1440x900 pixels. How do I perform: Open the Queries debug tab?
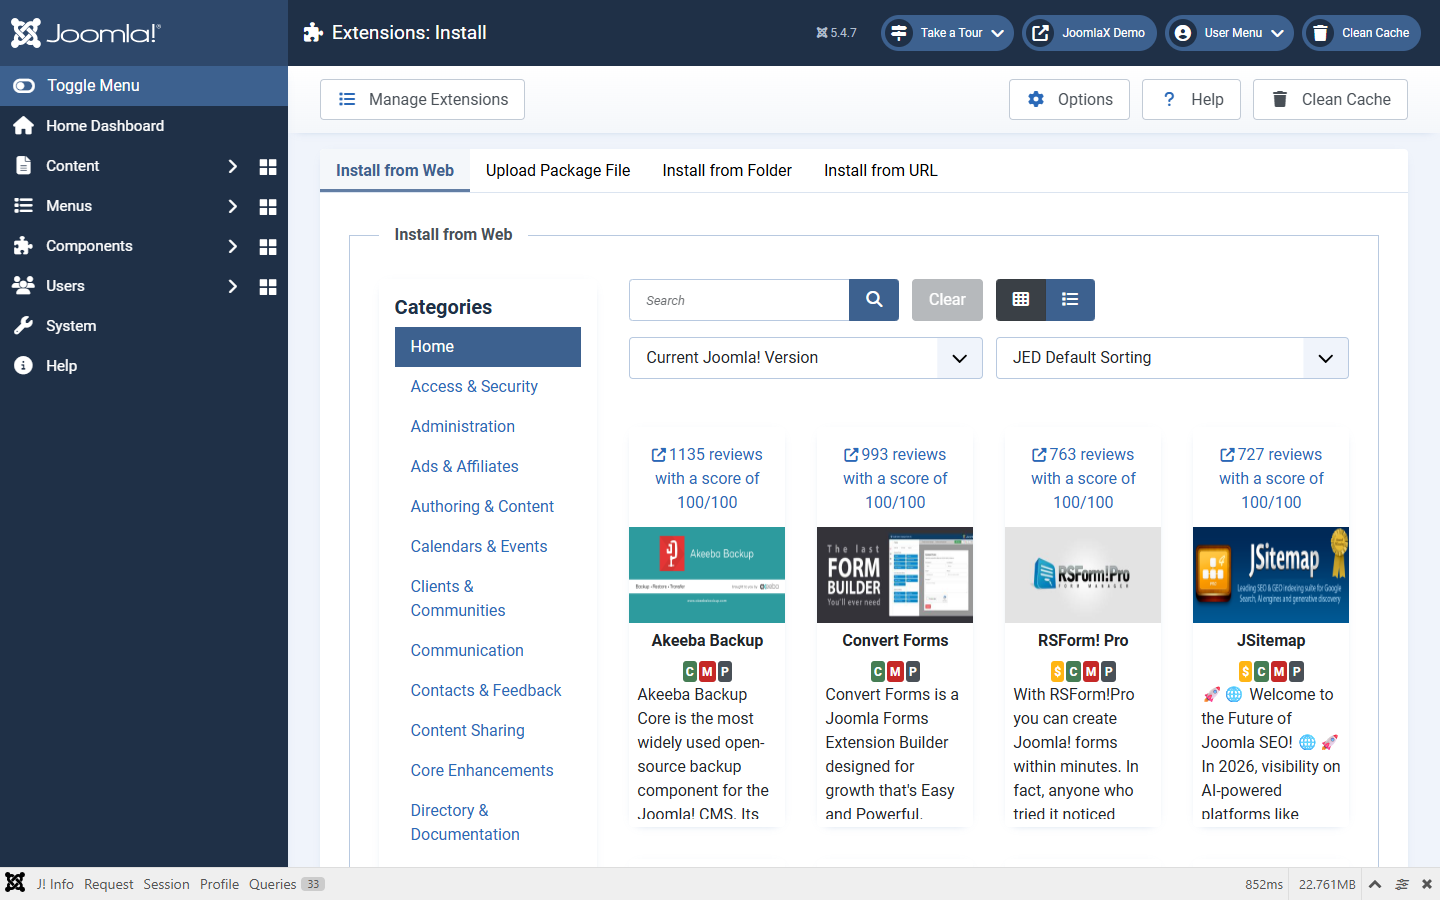[286, 884]
